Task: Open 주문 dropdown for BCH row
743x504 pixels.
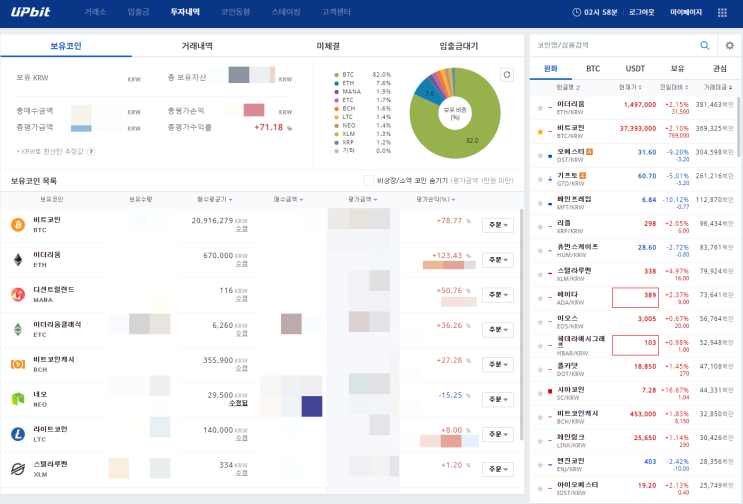Action: pos(498,364)
